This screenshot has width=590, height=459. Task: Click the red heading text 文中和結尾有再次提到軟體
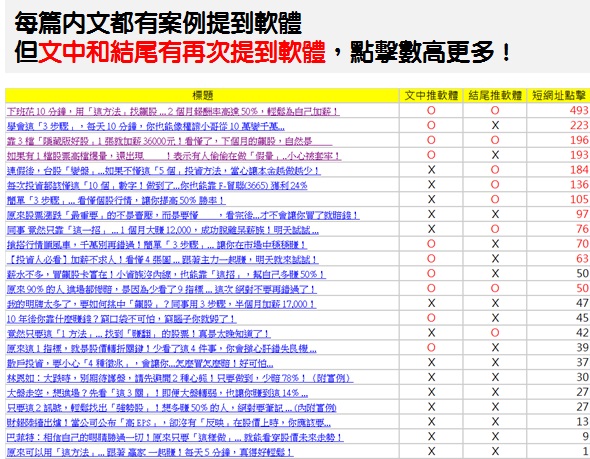(182, 52)
